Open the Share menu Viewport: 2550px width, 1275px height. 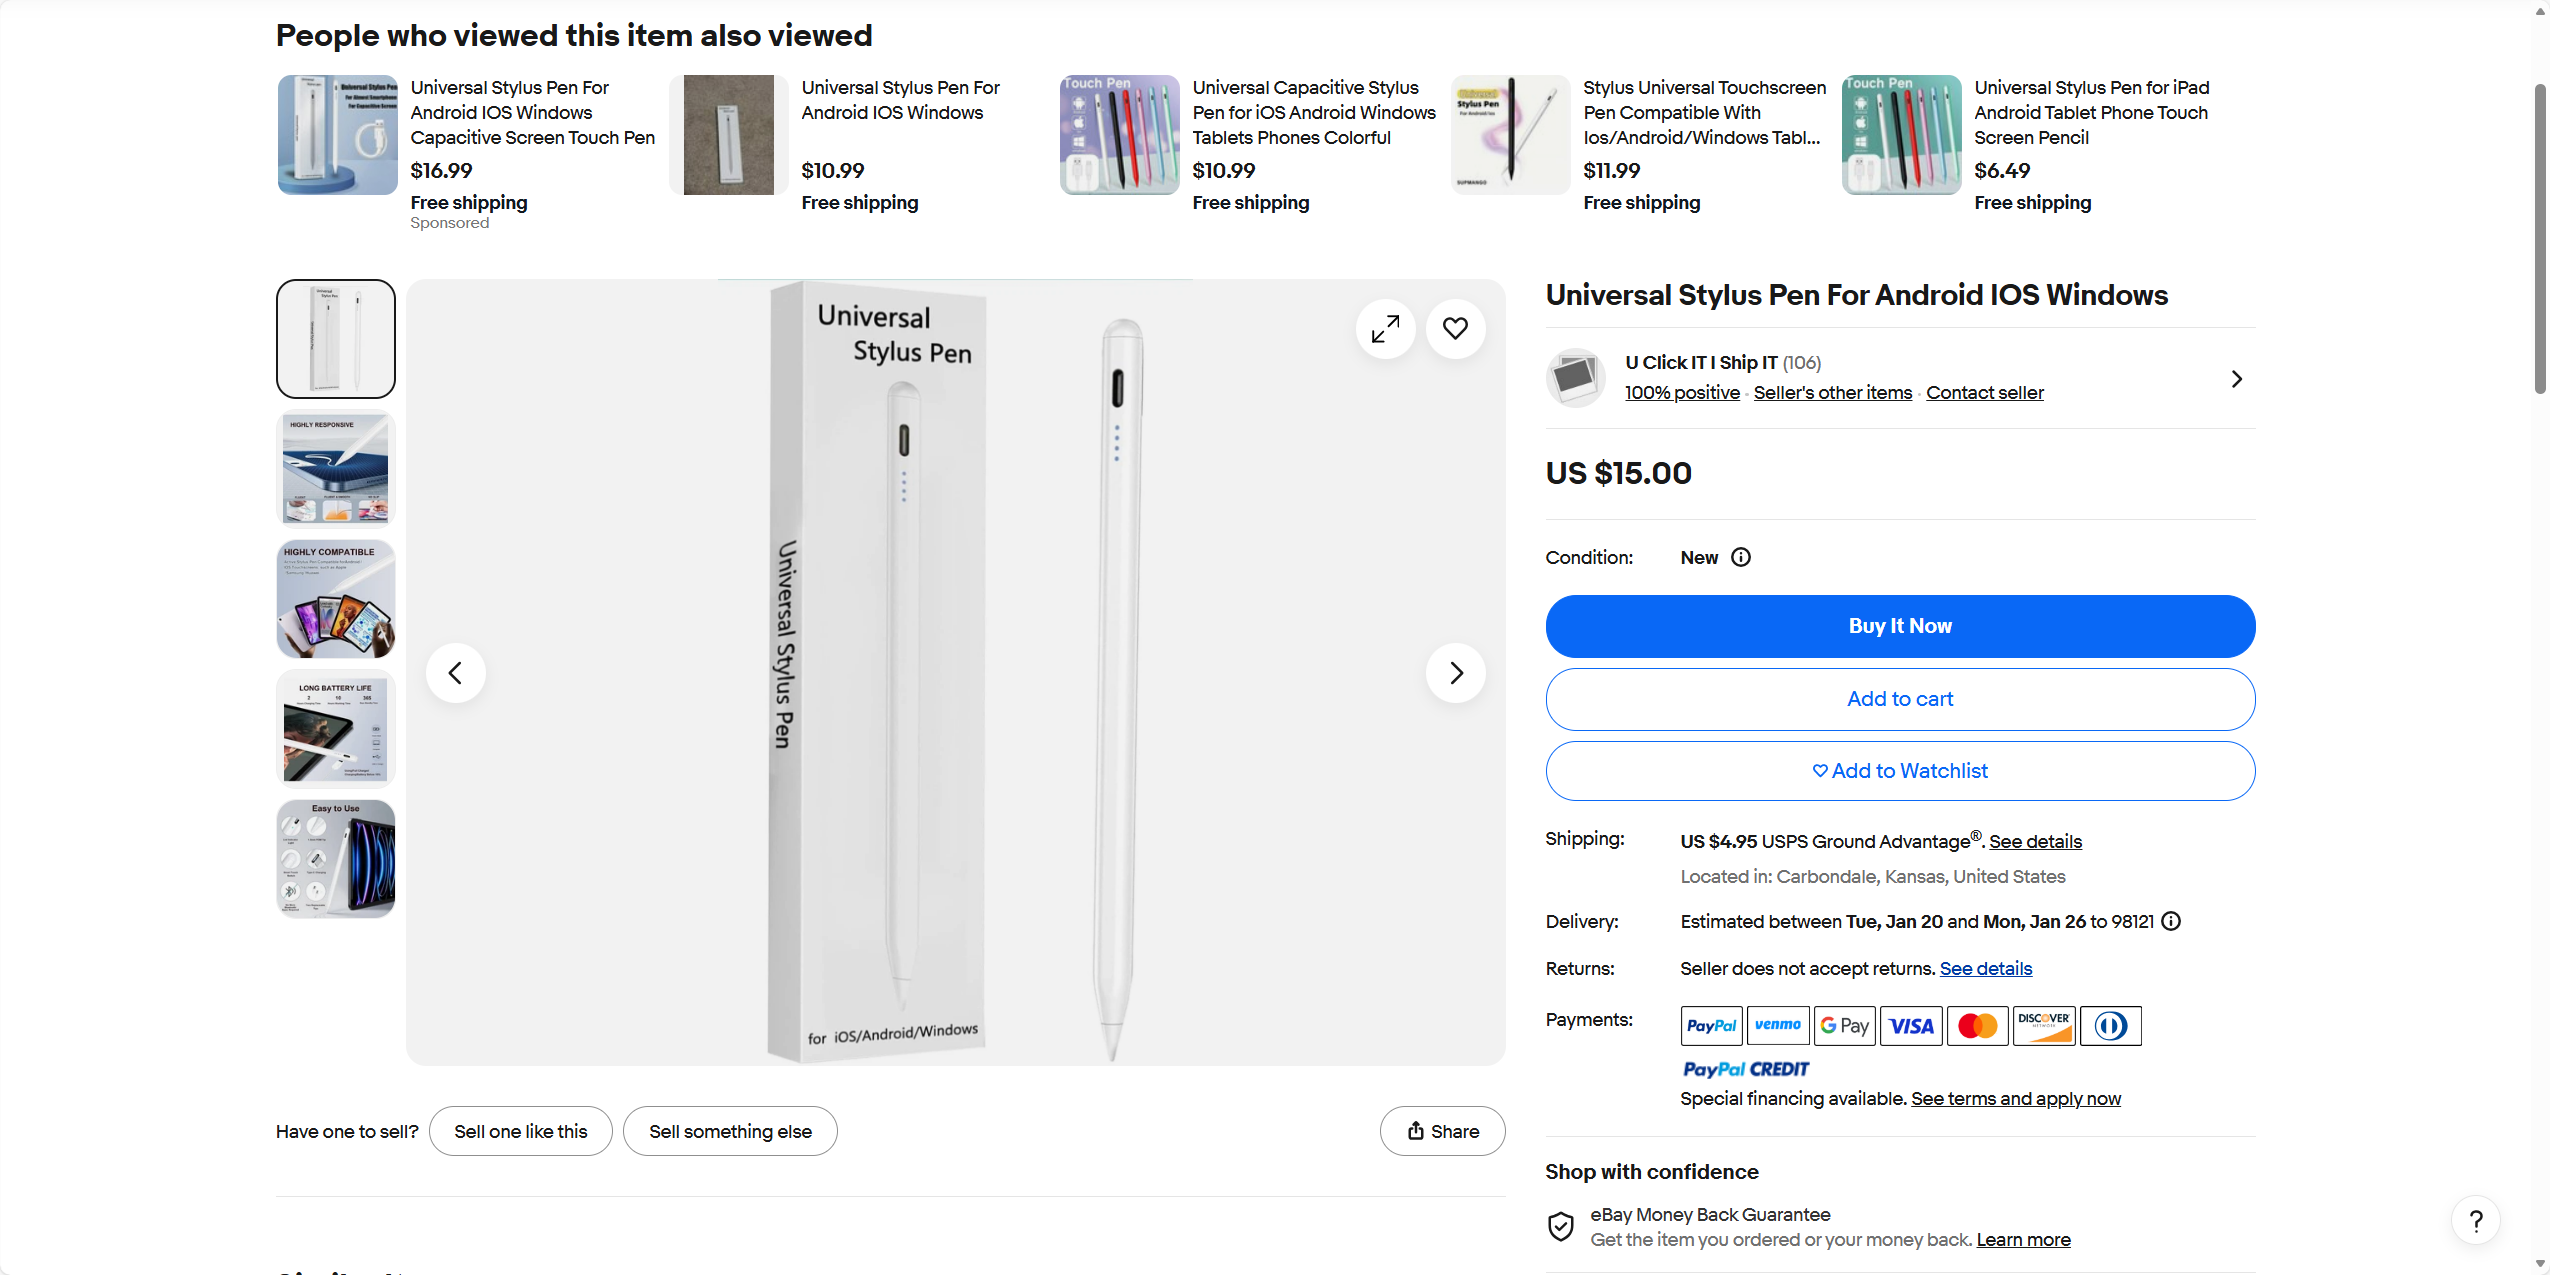tap(1442, 1131)
